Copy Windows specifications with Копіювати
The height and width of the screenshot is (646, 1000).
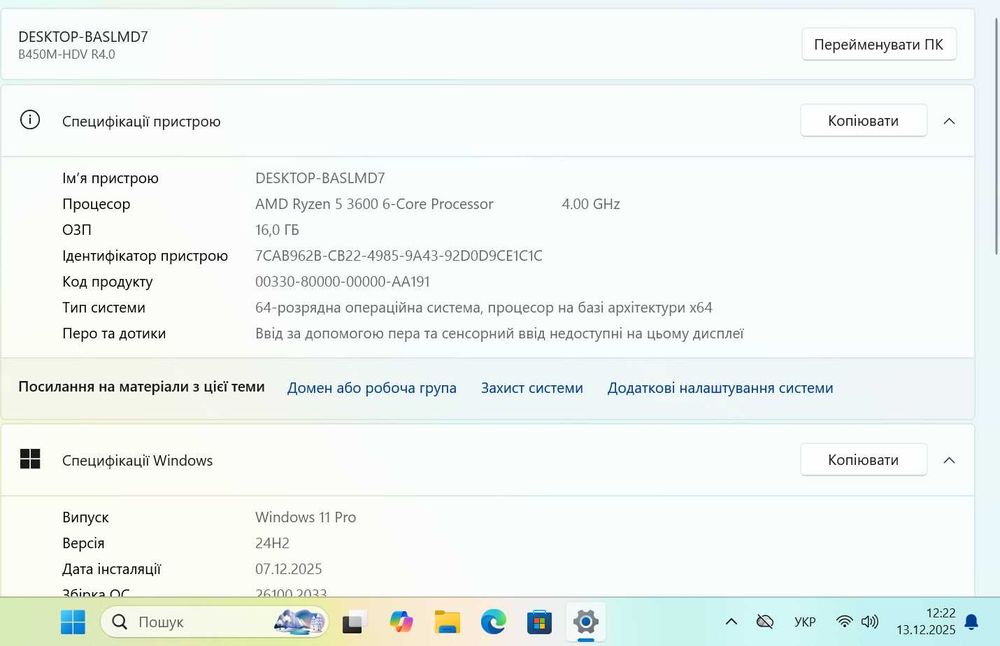(864, 460)
